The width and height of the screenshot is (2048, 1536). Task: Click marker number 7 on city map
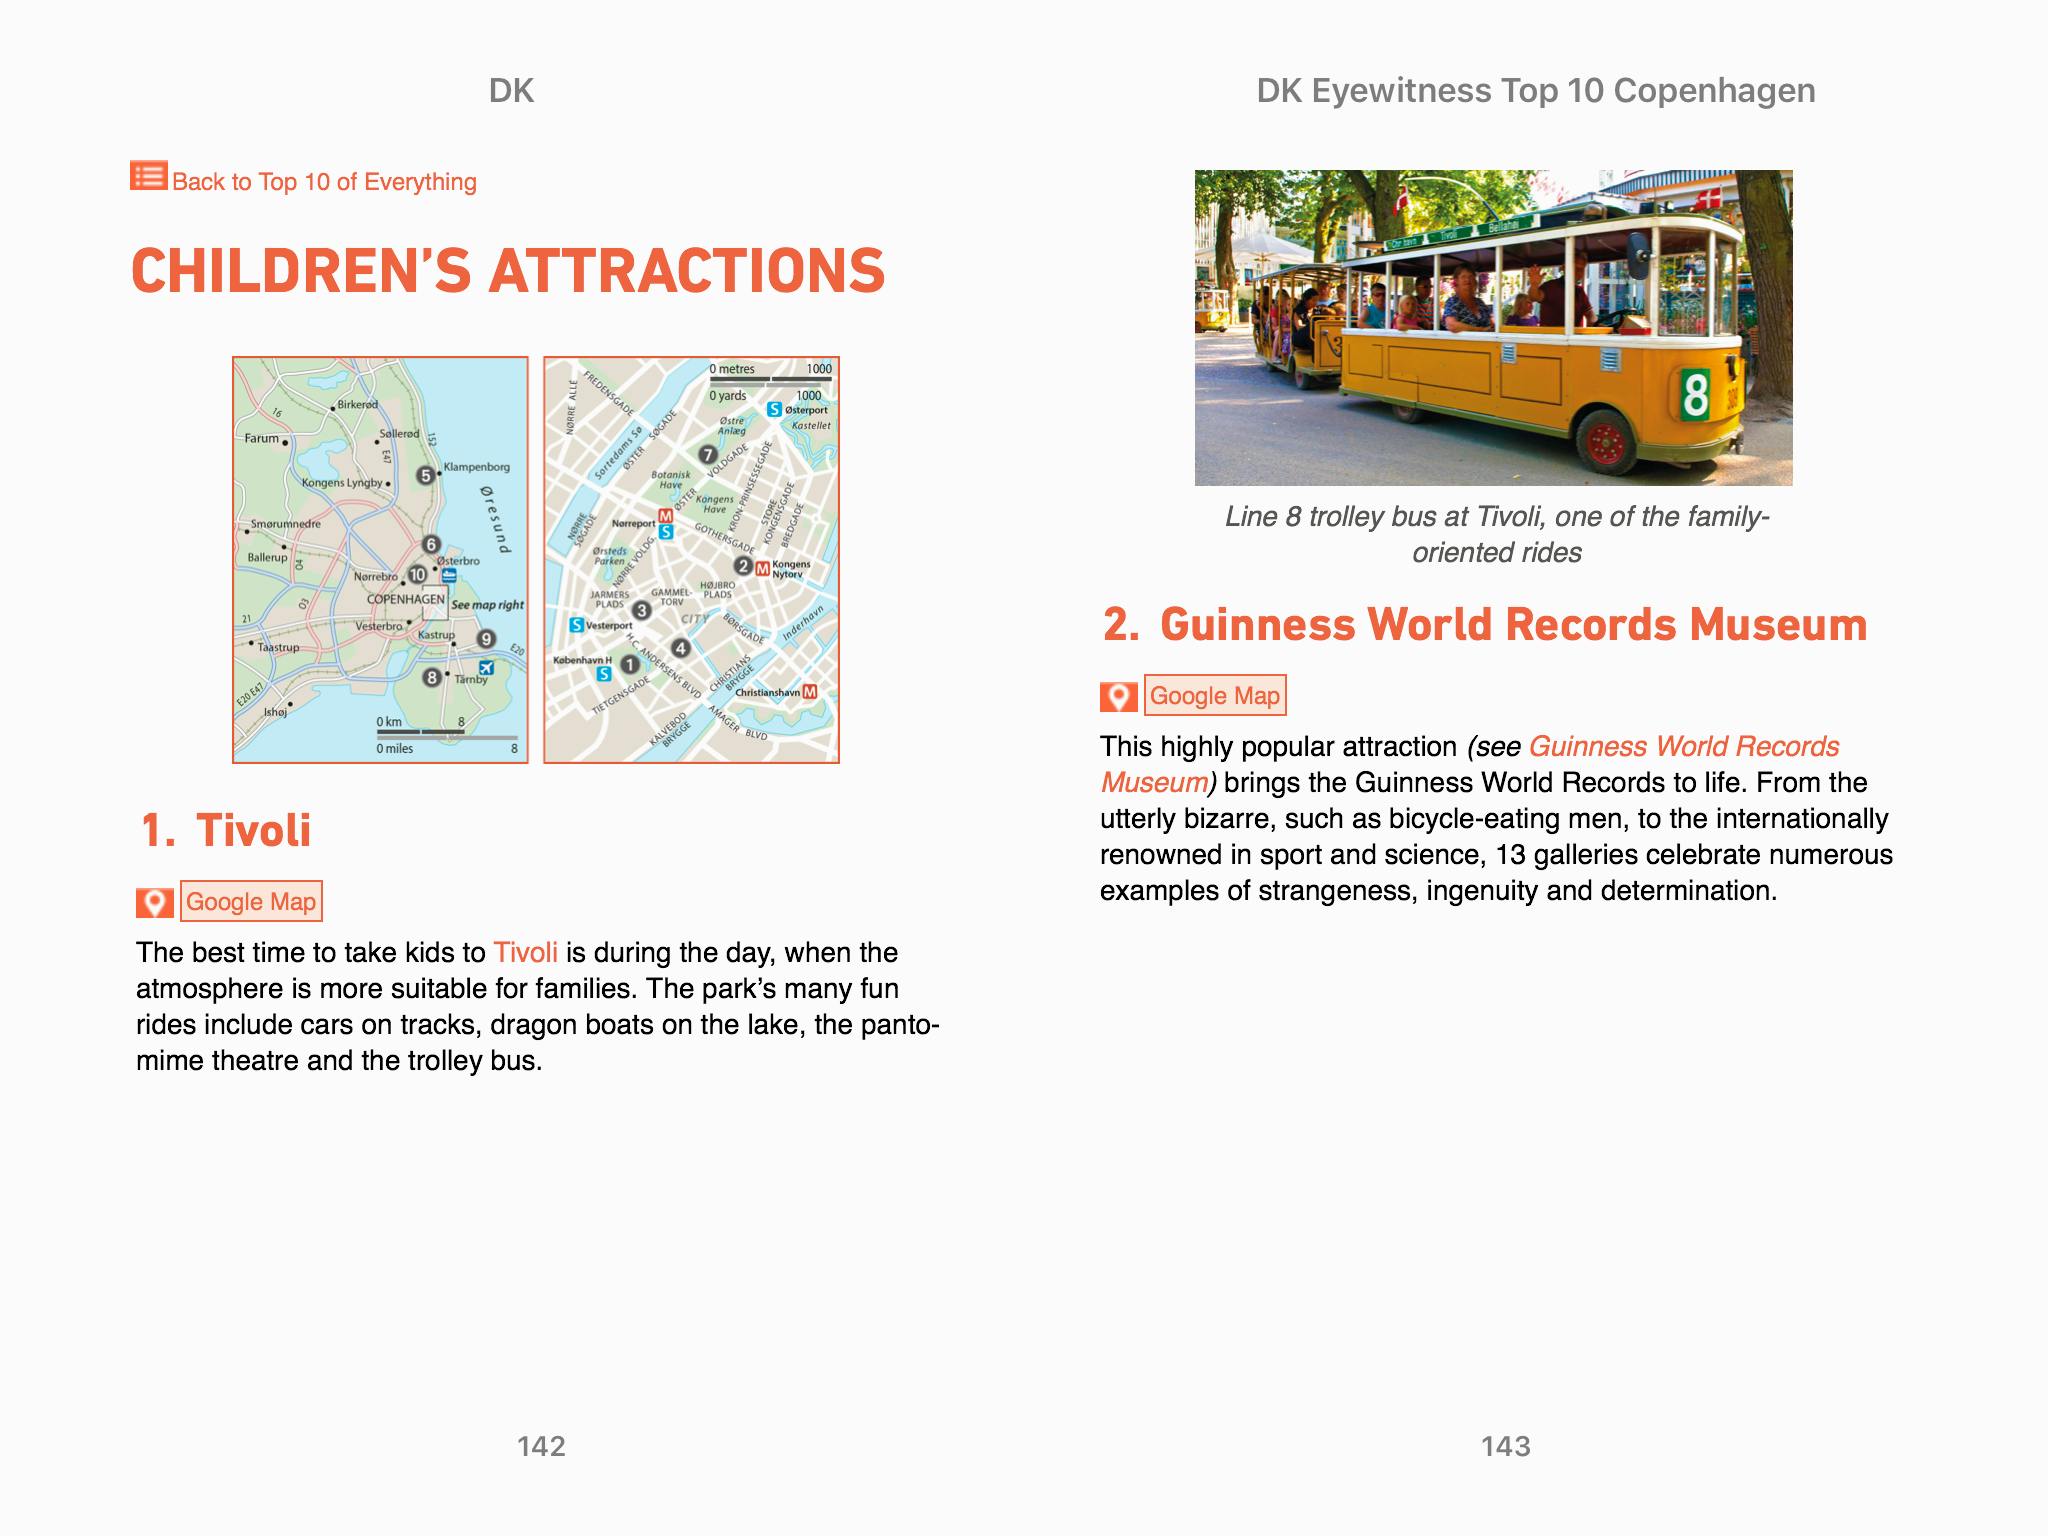[x=707, y=454]
